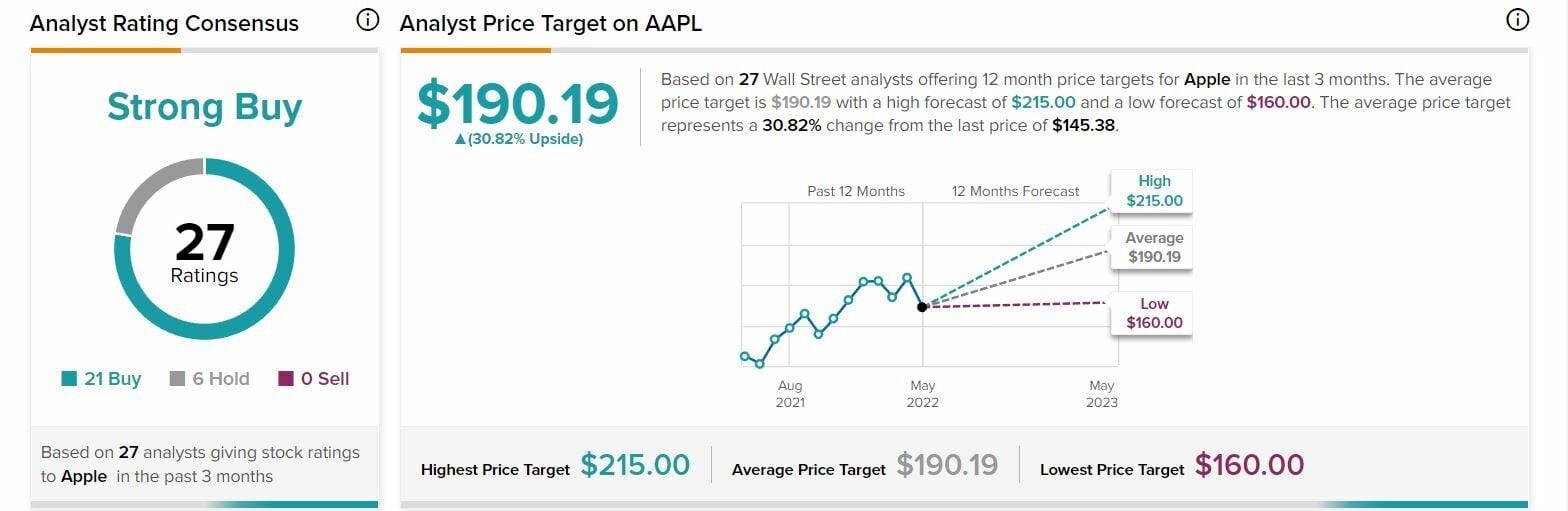This screenshot has width=1568, height=511.
Task: Click the teal Buy legend square
Action: pyautogui.click(x=69, y=379)
